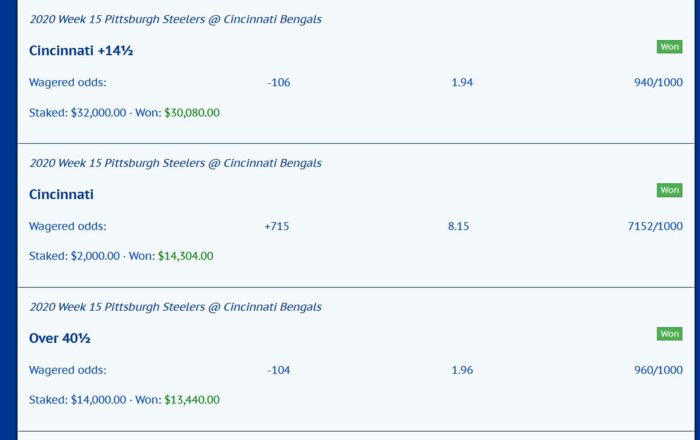Click the 940/1000 fractional odds value
The height and width of the screenshot is (440, 700).
(658, 83)
